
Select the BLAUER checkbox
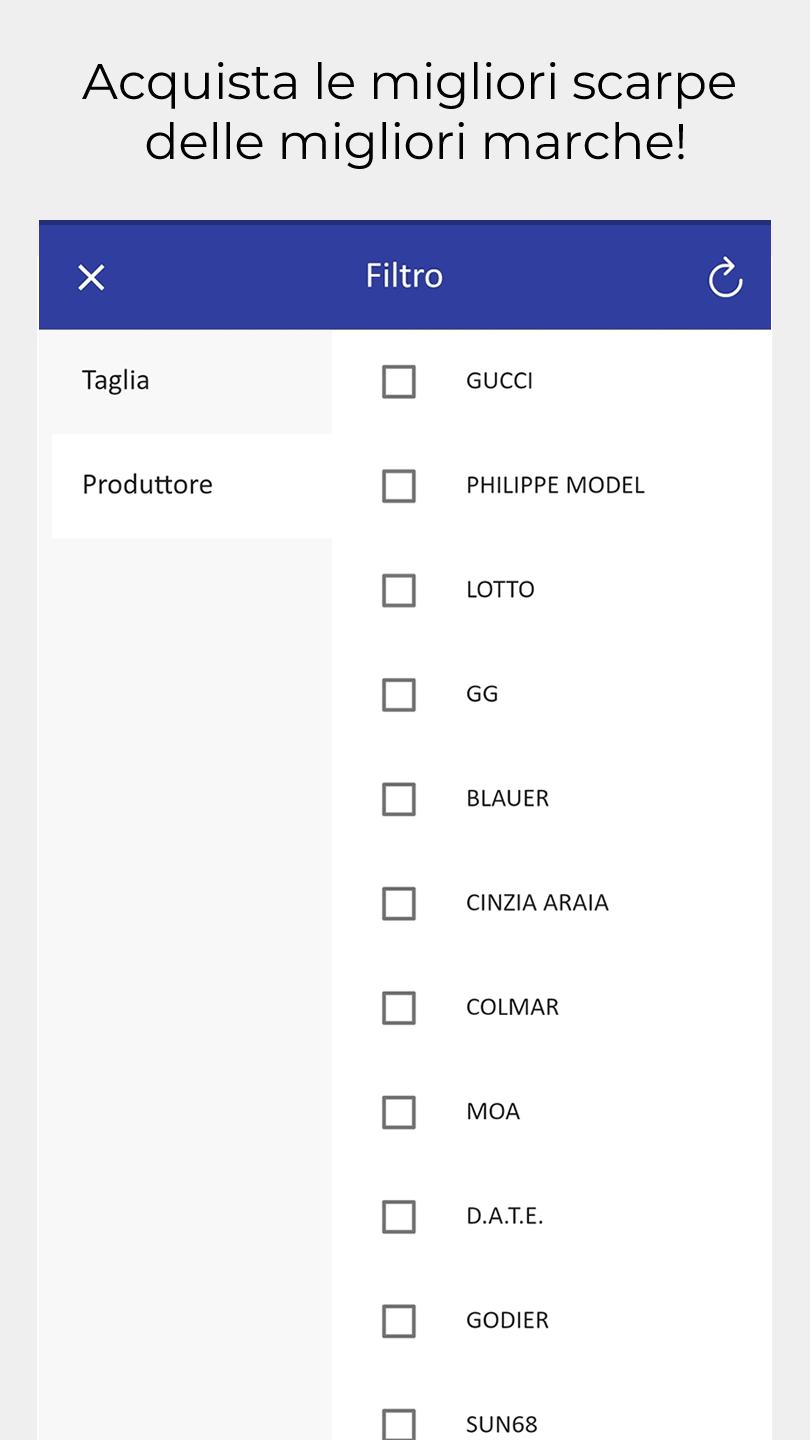point(399,799)
